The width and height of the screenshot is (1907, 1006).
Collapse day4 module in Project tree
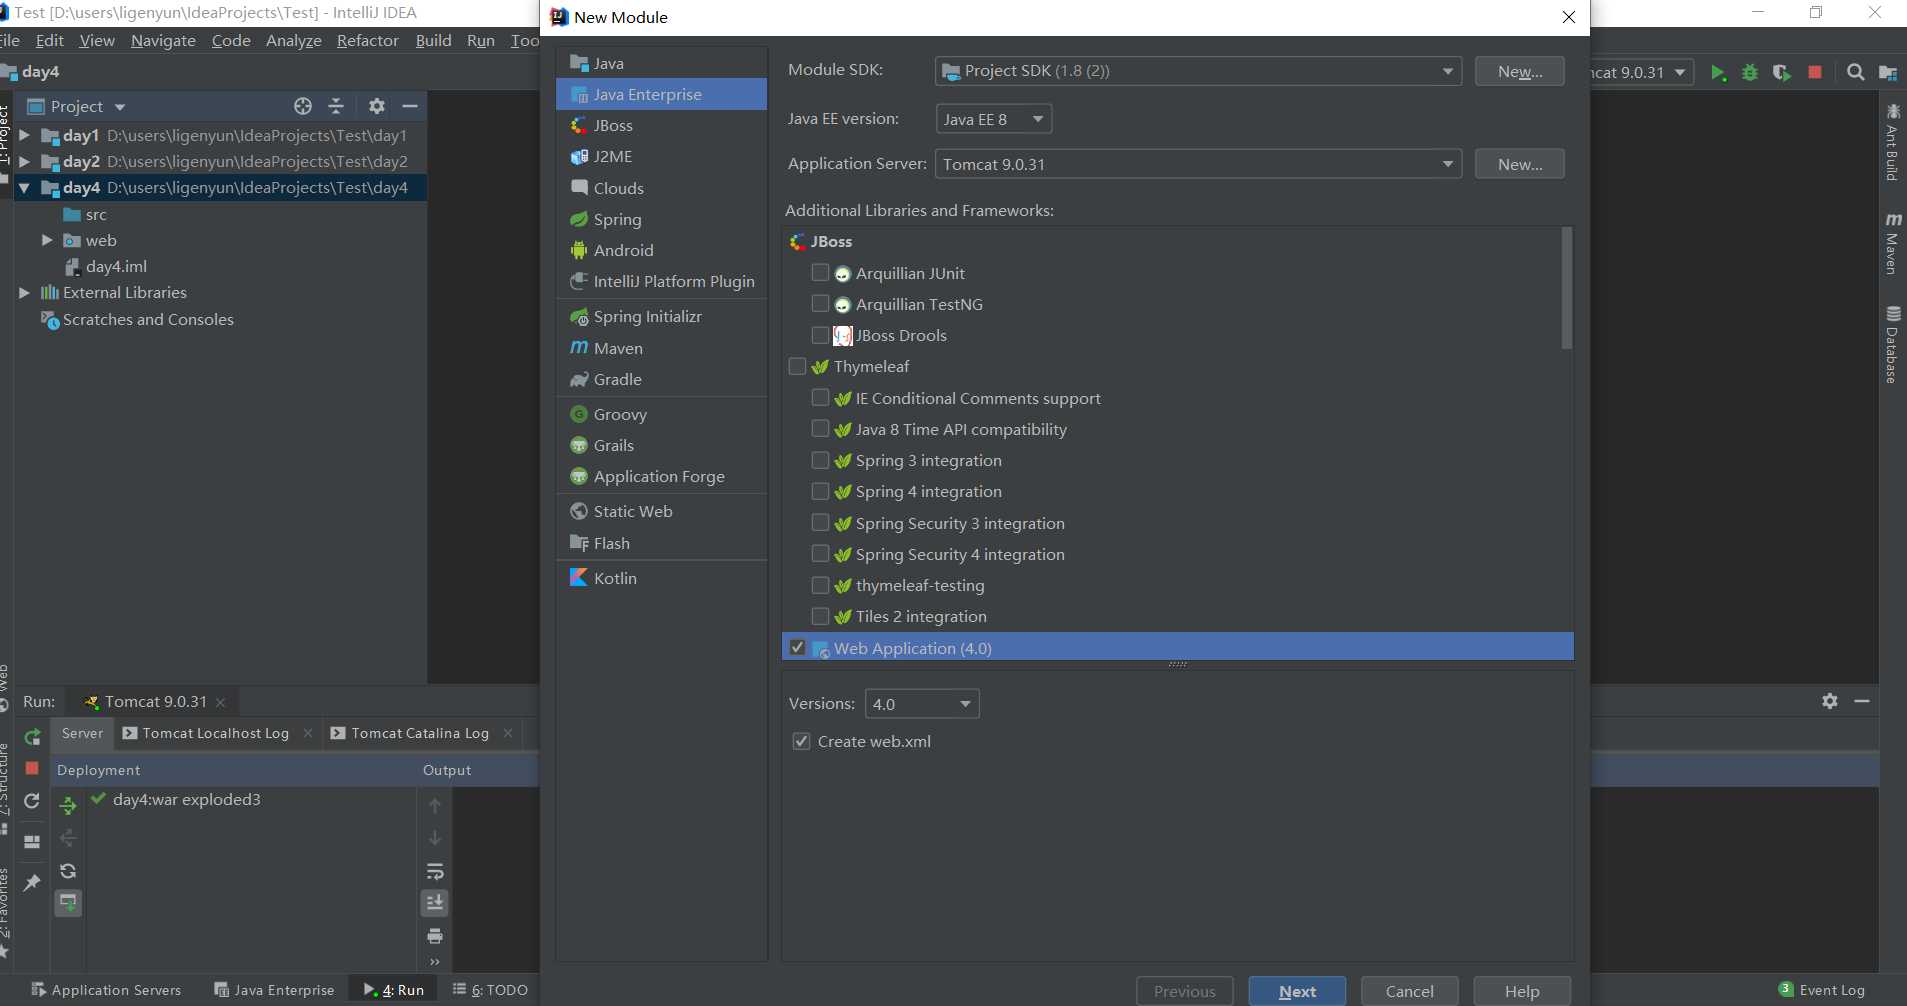pos(24,187)
